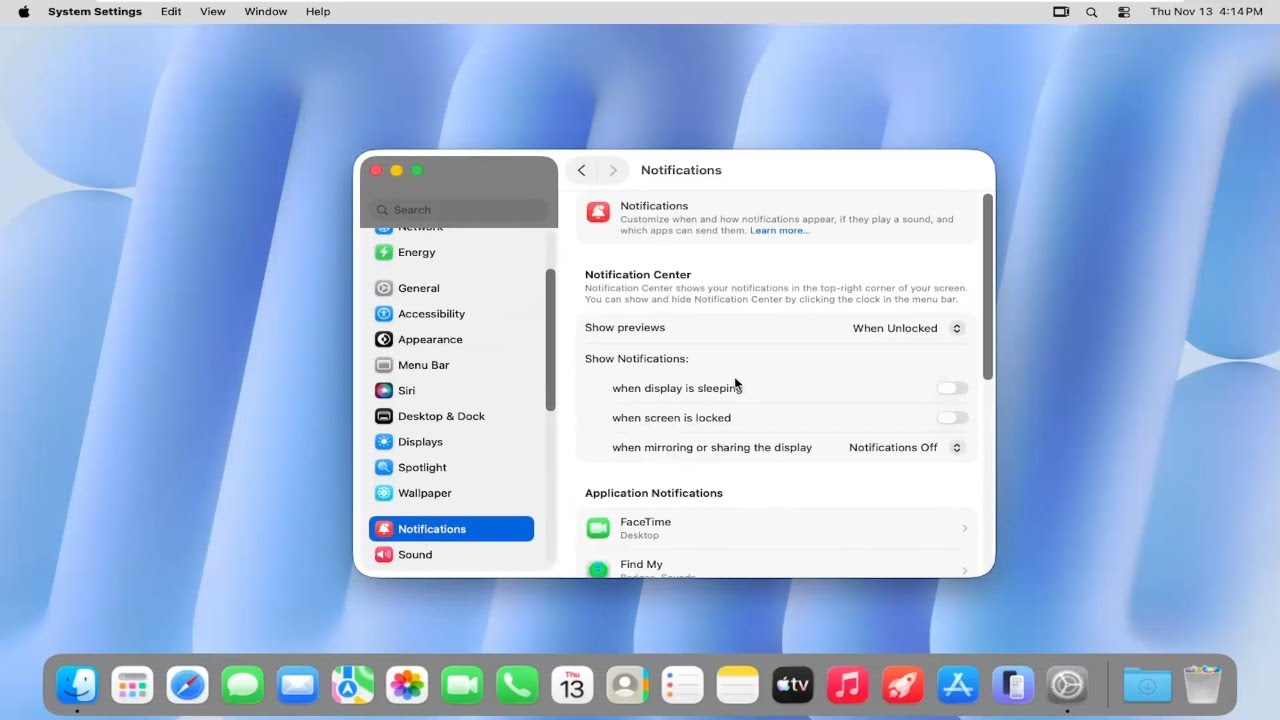
Task: Open the Window menu
Action: click(x=266, y=12)
